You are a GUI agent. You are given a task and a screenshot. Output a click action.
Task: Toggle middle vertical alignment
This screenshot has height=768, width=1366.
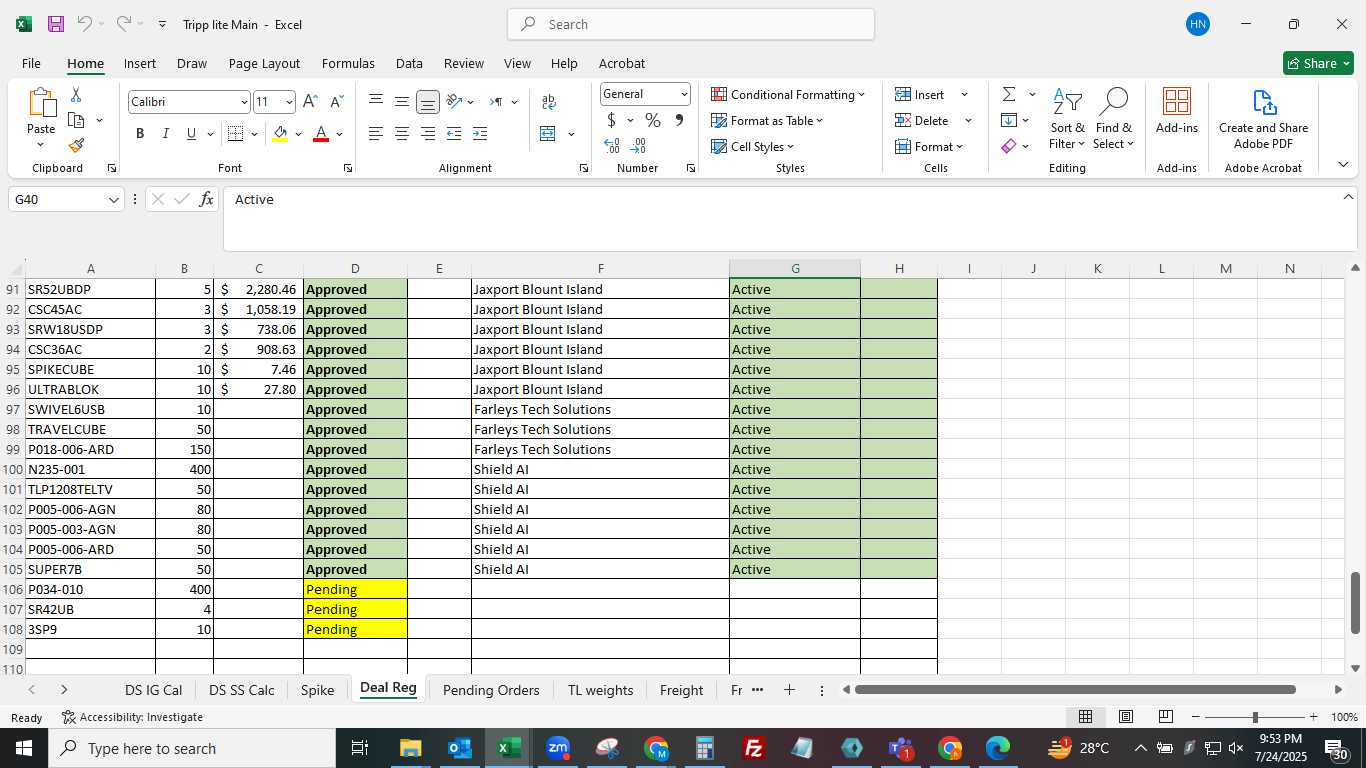pos(402,102)
